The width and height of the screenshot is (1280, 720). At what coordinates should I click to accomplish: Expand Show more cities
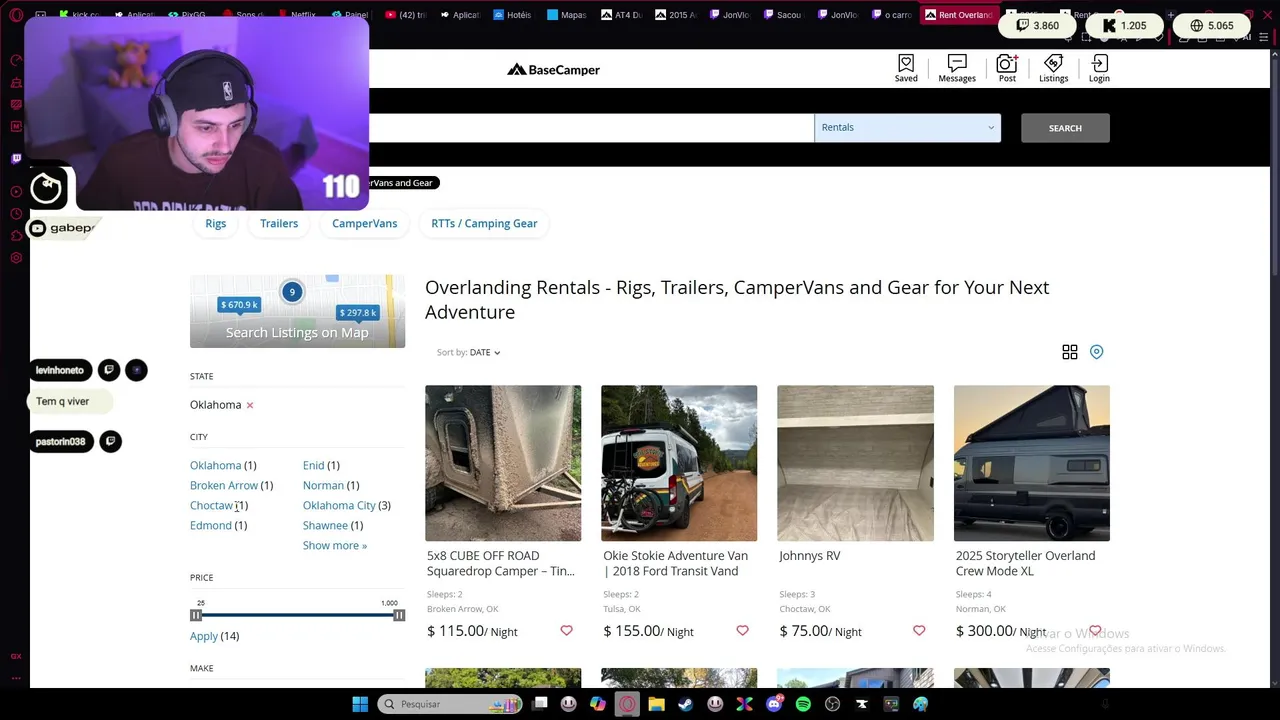[335, 545]
